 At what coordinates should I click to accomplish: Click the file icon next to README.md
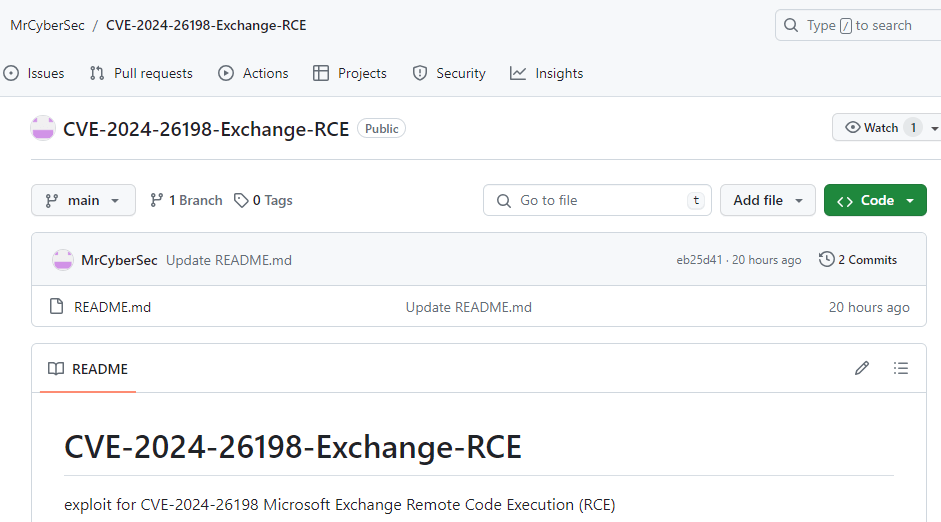pyautogui.click(x=56, y=307)
